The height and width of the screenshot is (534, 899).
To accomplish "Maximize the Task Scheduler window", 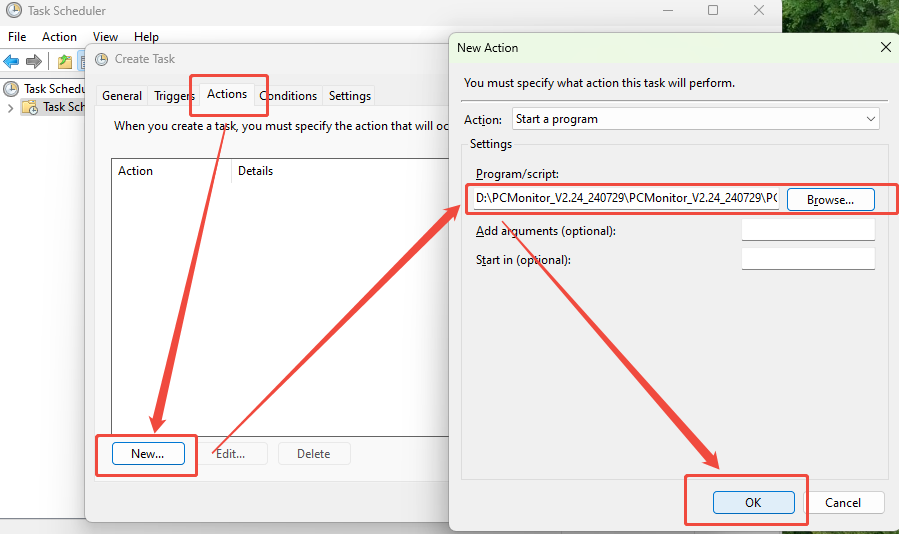I will pos(713,10).
